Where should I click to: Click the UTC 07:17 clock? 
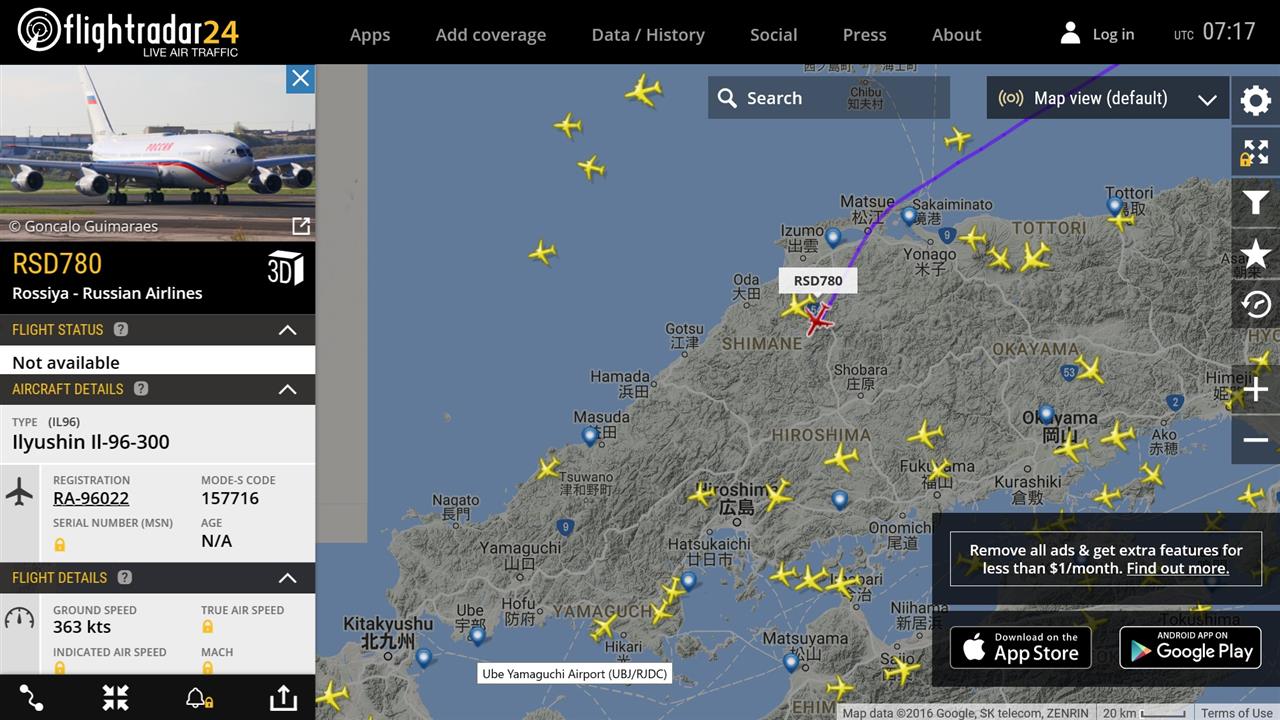[x=1214, y=33]
